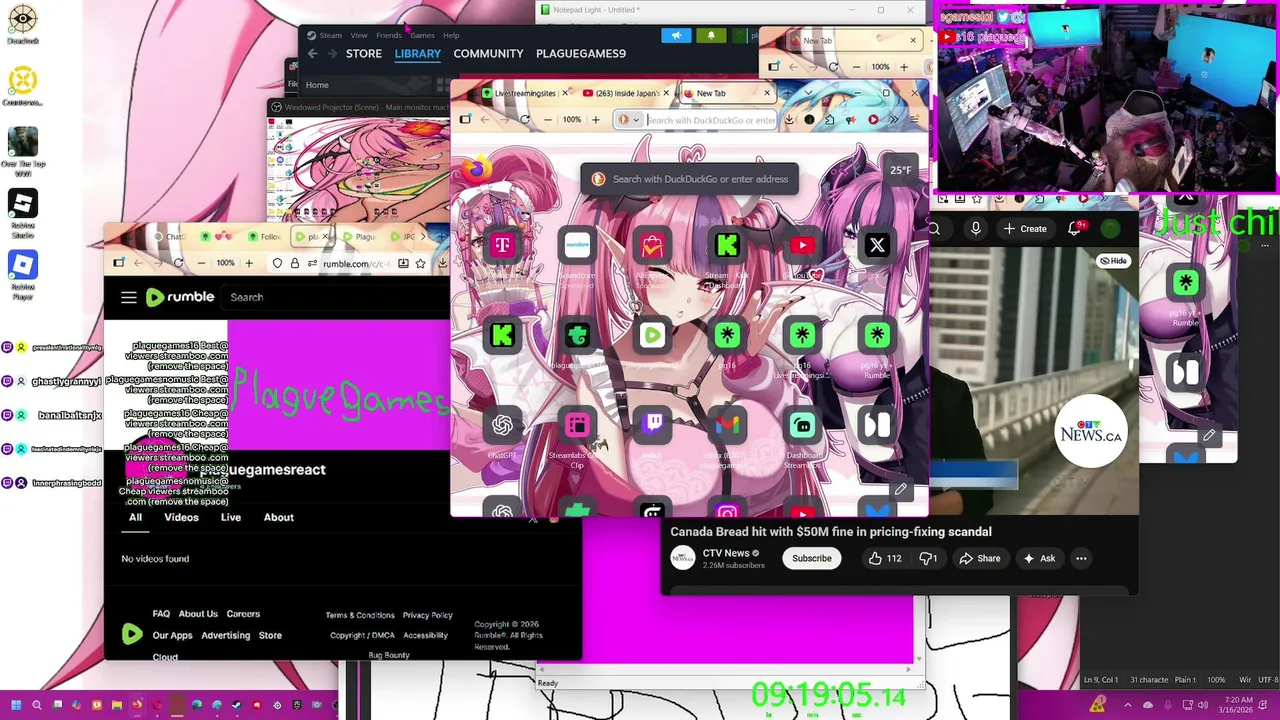Viewport: 1280px width, 720px height.
Task: Open the Streamlabs Clip shortcut tile
Action: pyautogui.click(x=577, y=425)
